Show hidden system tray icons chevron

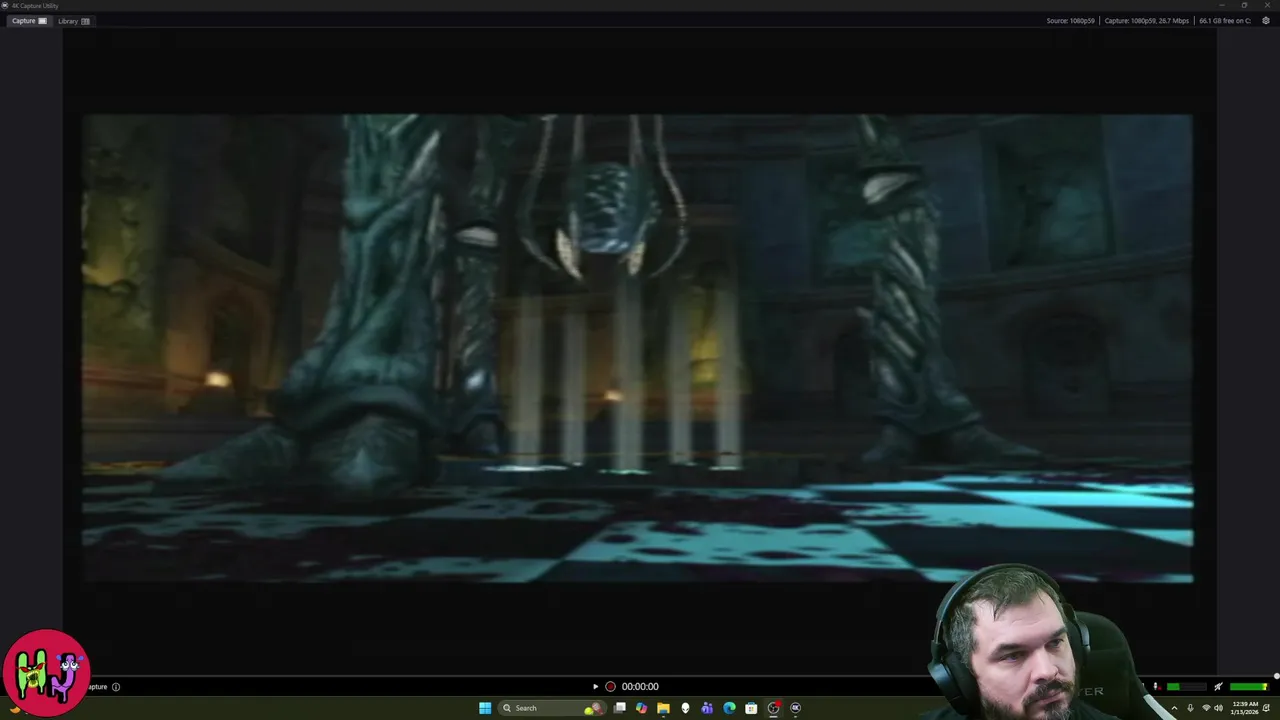[x=1174, y=708]
